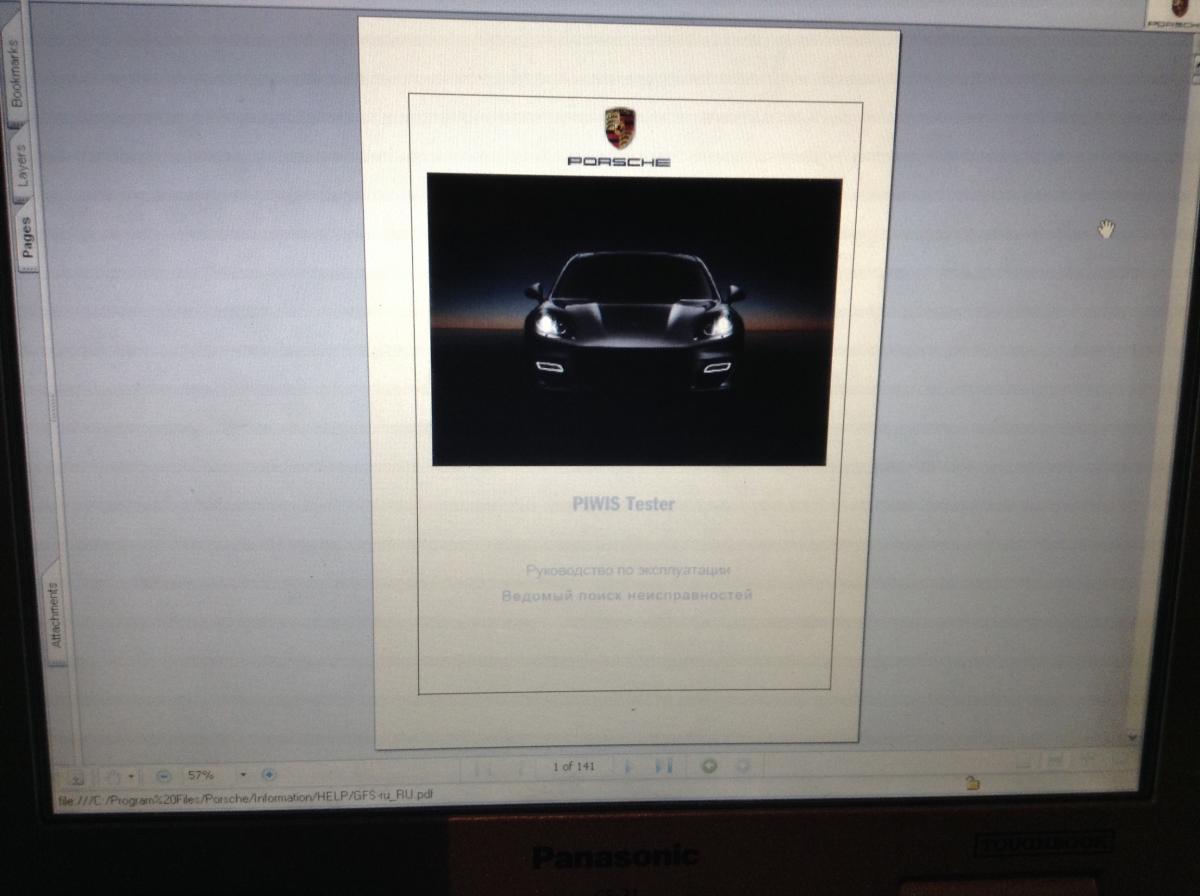Click the zoom in plus icon
Screen dimensions: 1200x896
tap(268, 774)
